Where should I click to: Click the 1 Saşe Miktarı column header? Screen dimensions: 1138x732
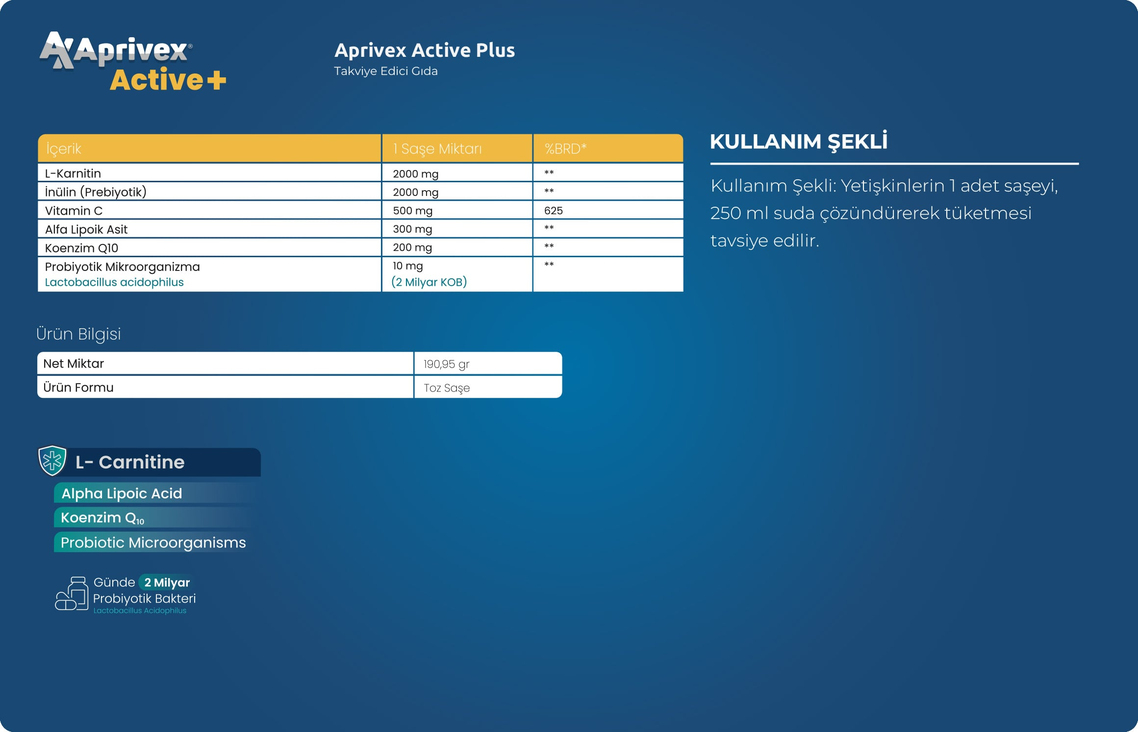point(437,149)
